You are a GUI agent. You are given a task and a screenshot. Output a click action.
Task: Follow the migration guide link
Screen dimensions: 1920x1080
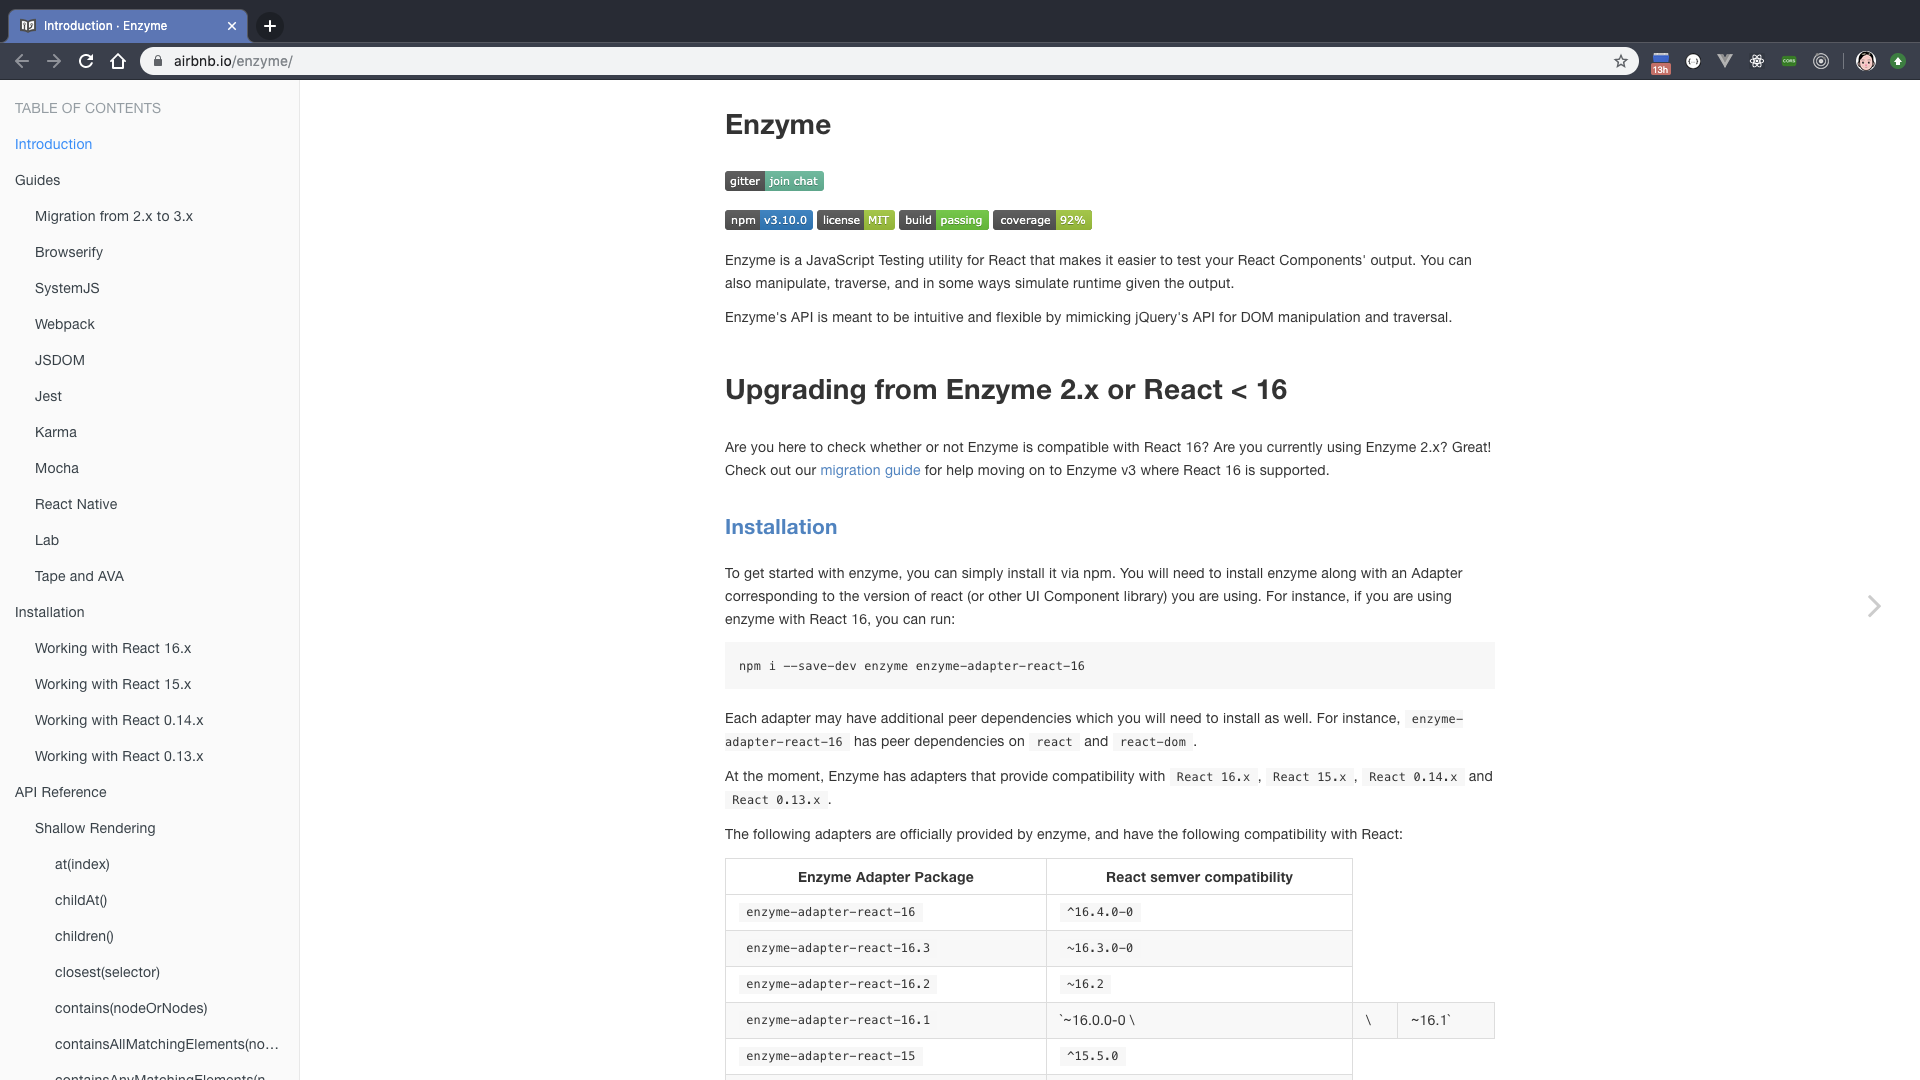click(870, 470)
